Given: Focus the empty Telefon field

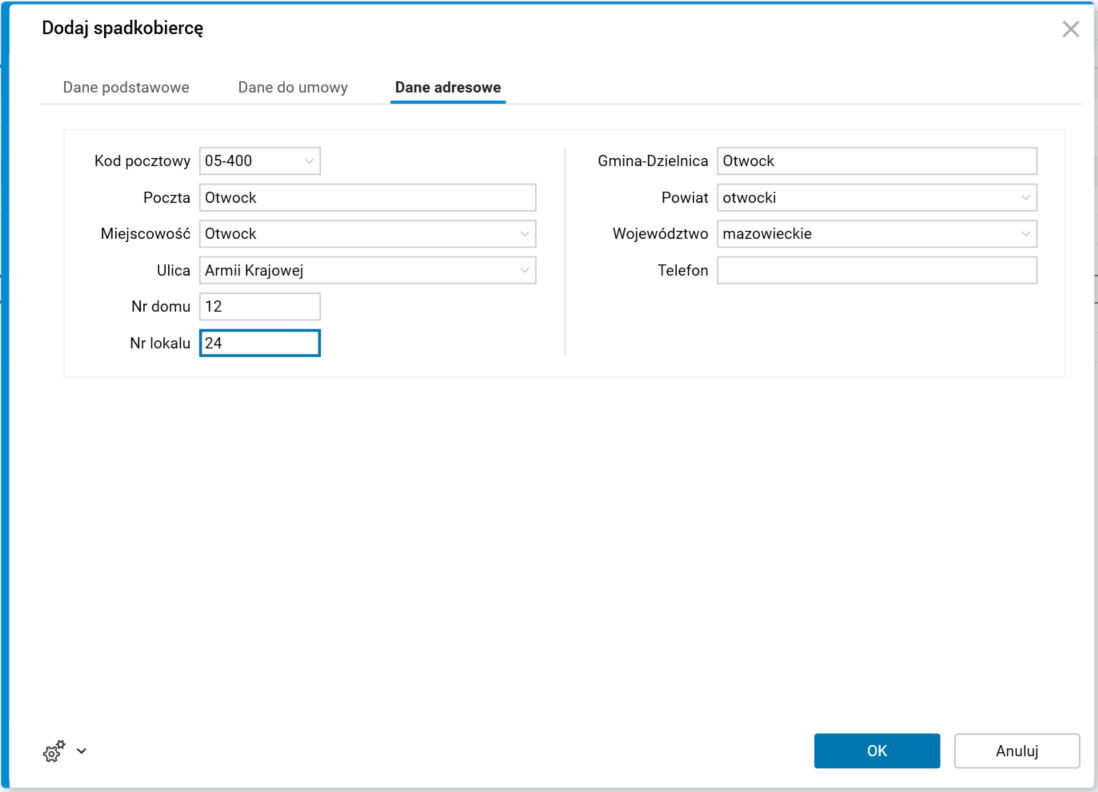Looking at the screenshot, I should (876, 270).
